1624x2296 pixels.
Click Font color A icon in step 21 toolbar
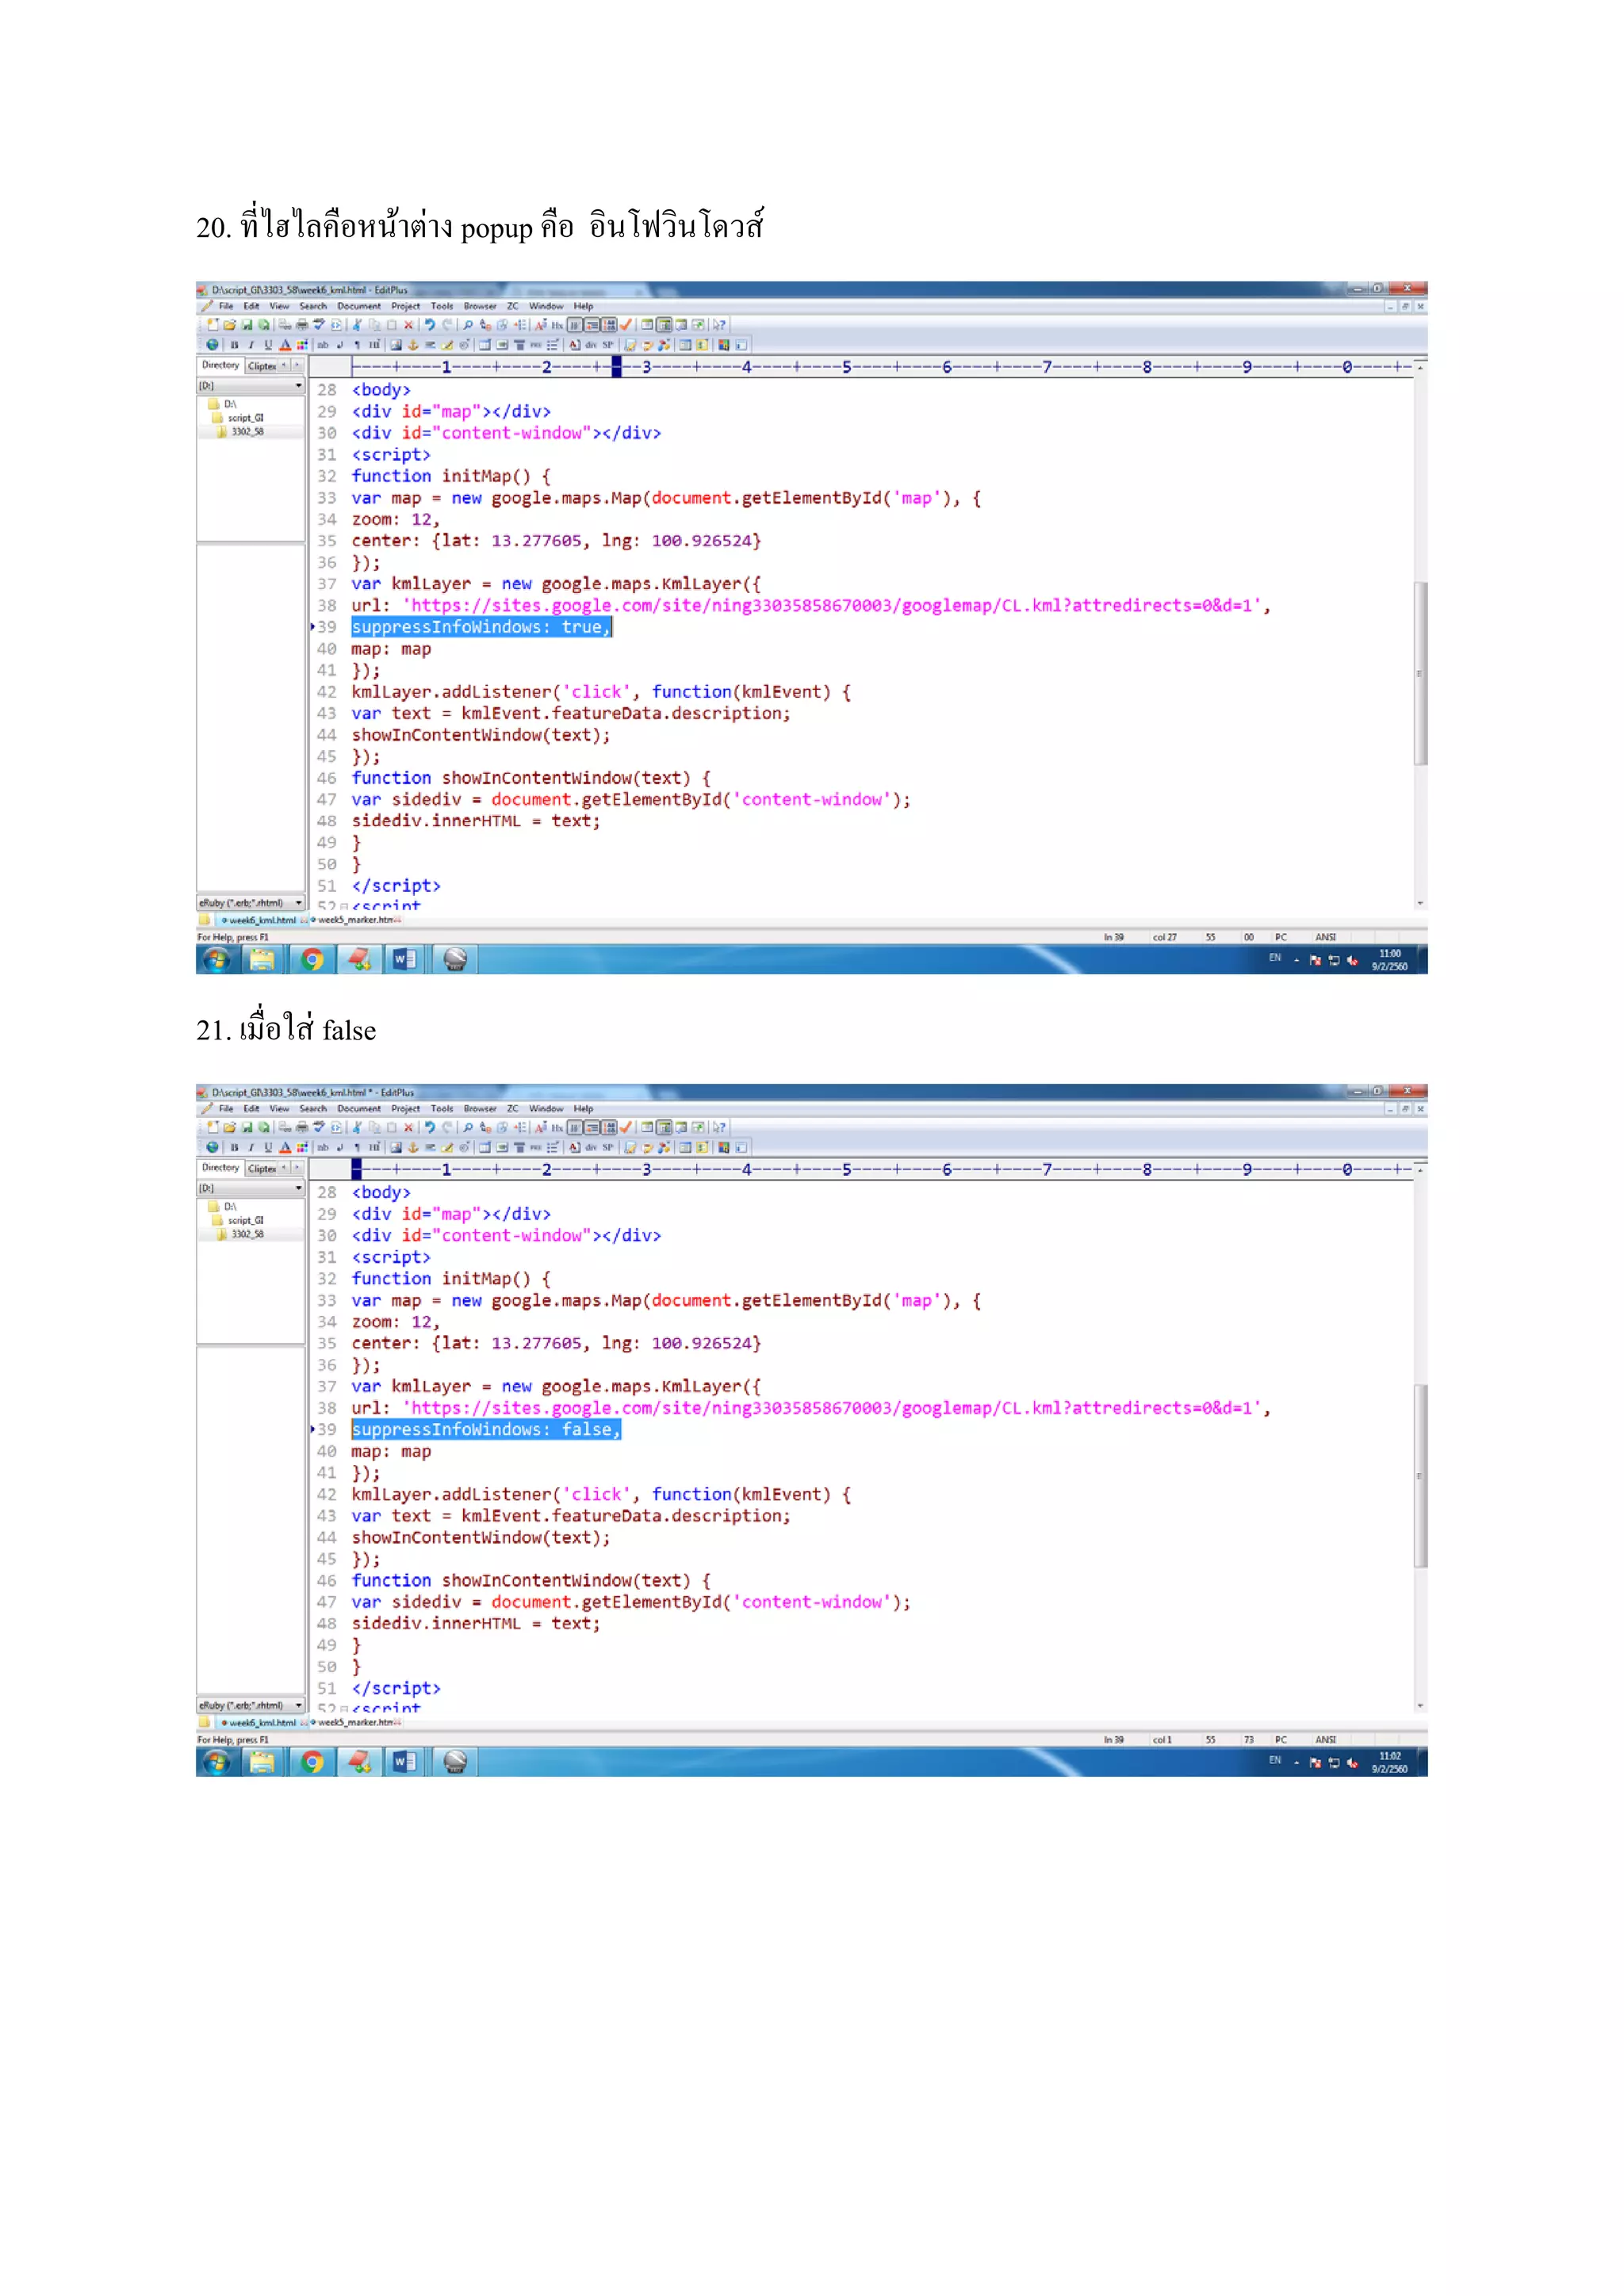(285, 1147)
